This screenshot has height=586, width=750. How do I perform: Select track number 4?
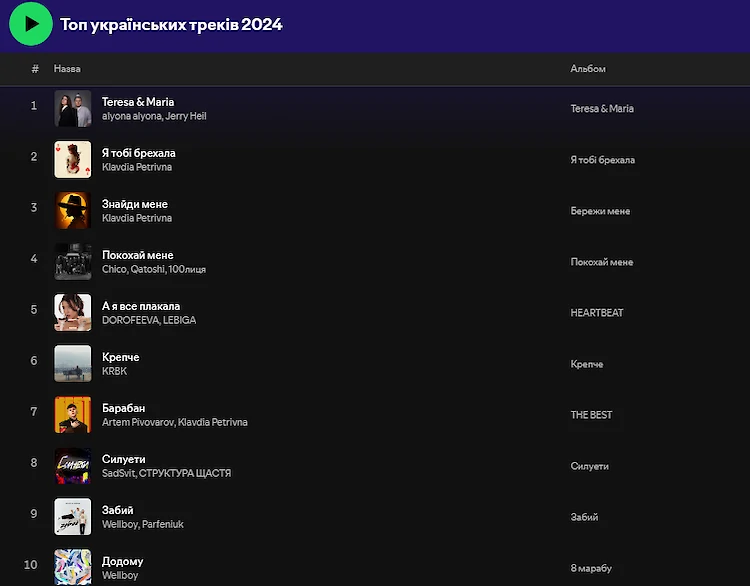pyautogui.click(x=34, y=259)
